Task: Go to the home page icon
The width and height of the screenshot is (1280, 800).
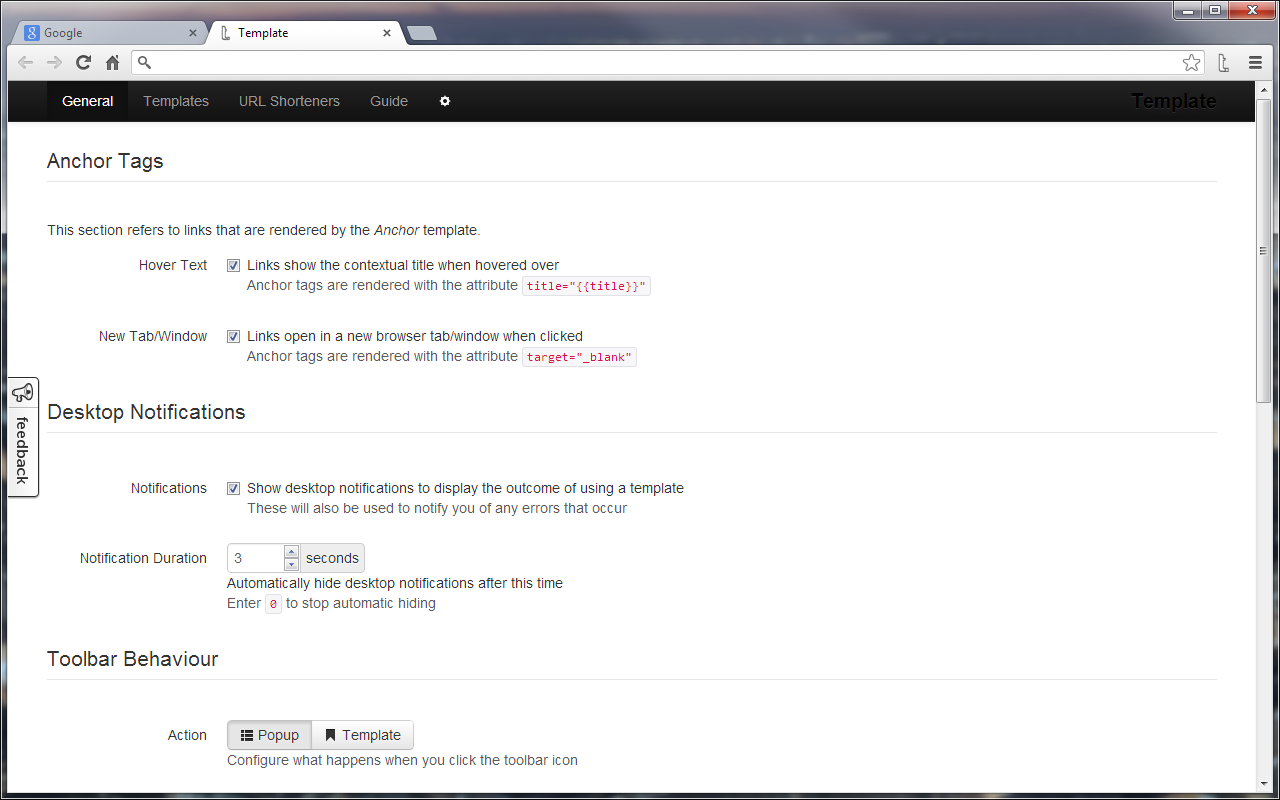Action: point(112,62)
